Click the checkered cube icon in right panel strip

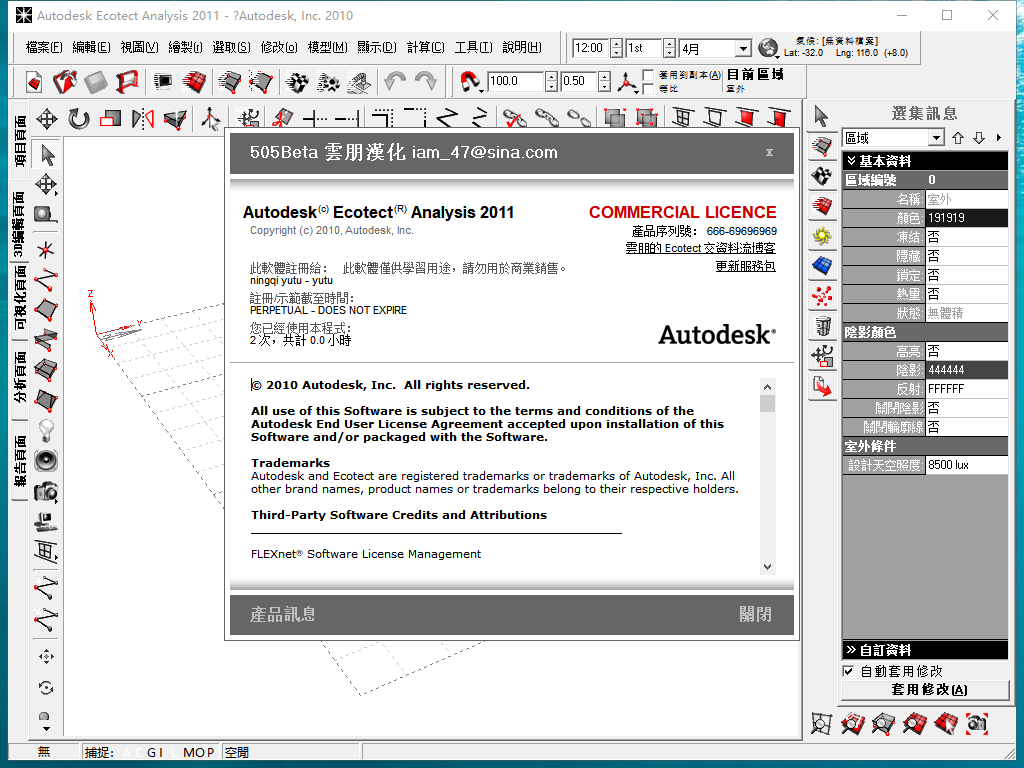822,176
